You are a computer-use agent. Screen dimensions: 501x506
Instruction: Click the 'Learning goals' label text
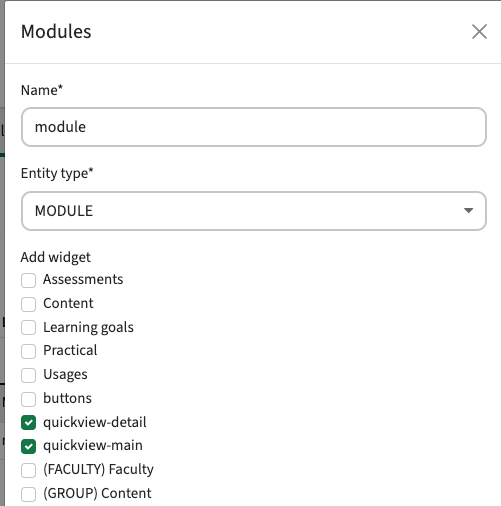point(88,327)
